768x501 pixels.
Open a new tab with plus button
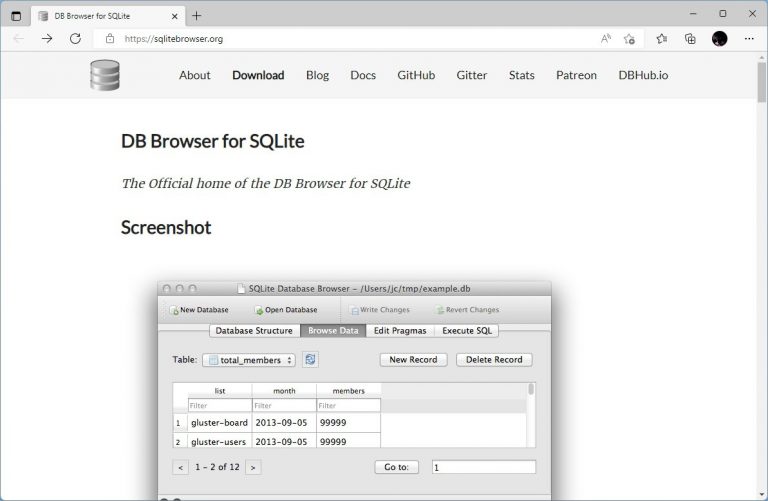(197, 15)
